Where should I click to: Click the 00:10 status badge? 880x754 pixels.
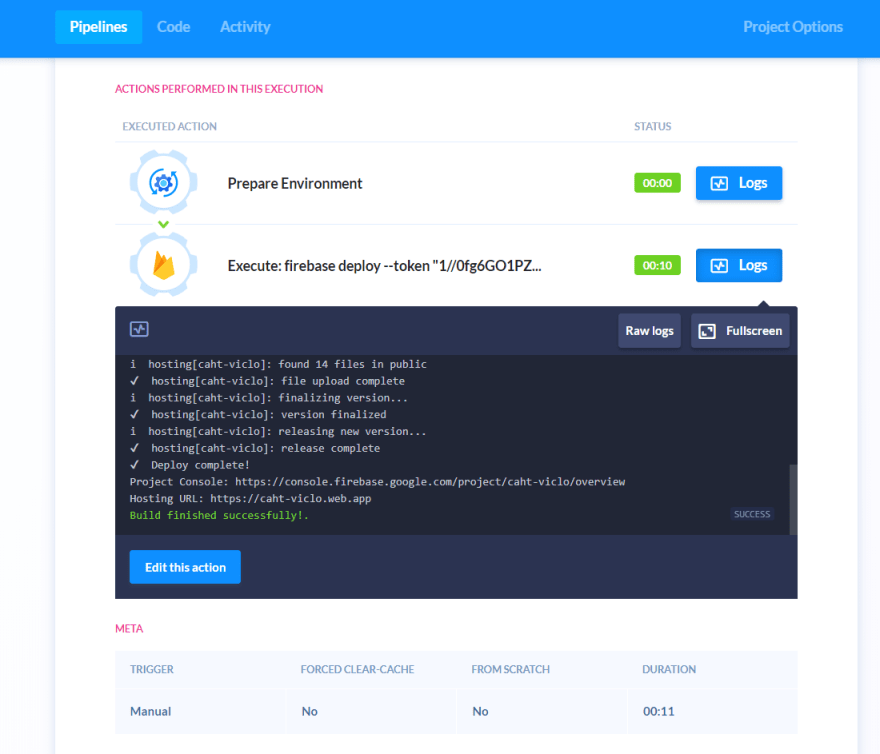pyautogui.click(x=657, y=266)
